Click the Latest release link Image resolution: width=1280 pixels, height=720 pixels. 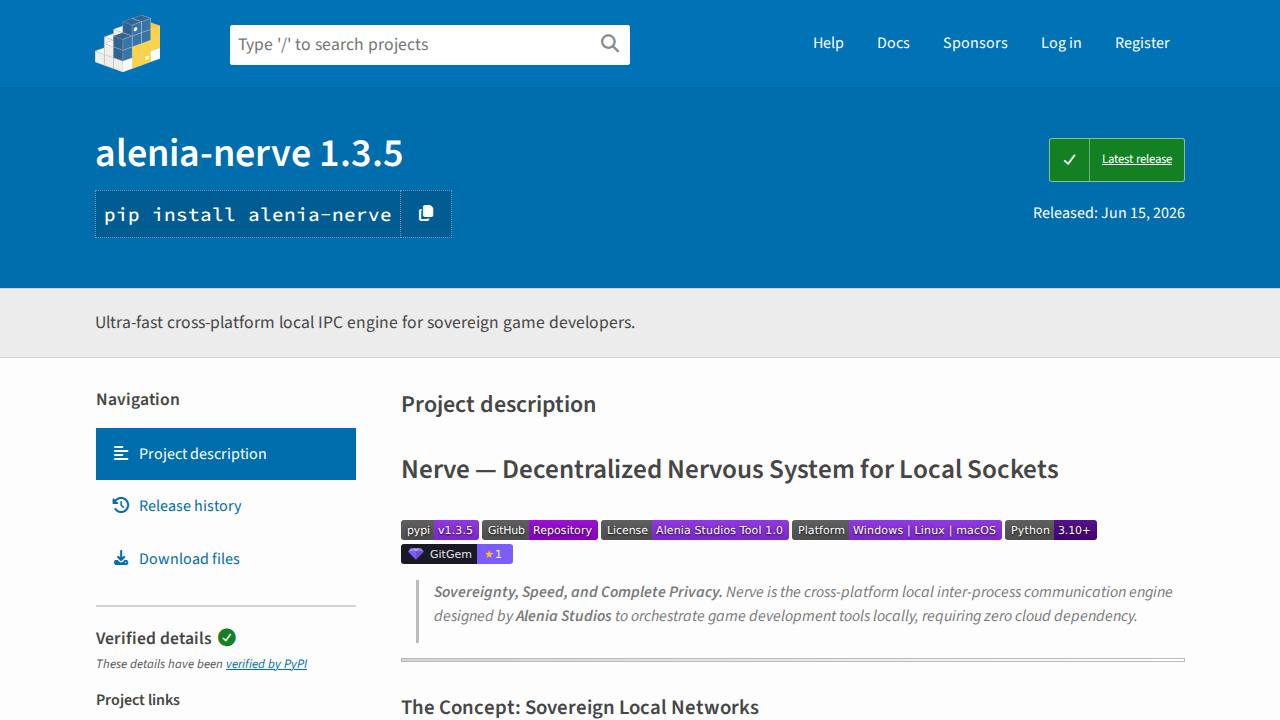pos(1137,160)
